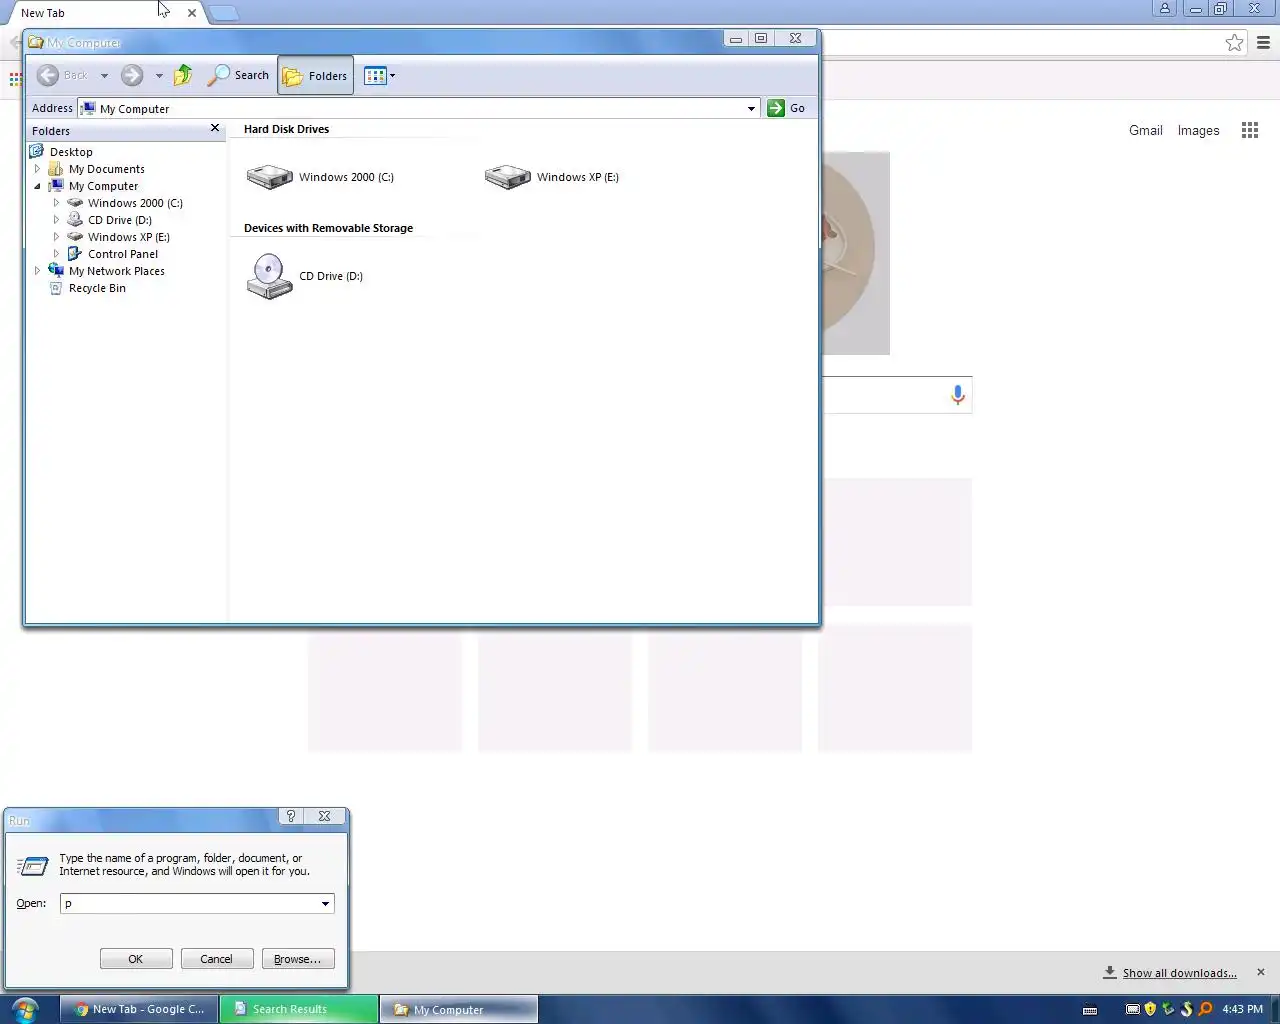Image resolution: width=1280 pixels, height=1024 pixels.
Task: Open the Chrome user profile icon
Action: tap(1165, 8)
